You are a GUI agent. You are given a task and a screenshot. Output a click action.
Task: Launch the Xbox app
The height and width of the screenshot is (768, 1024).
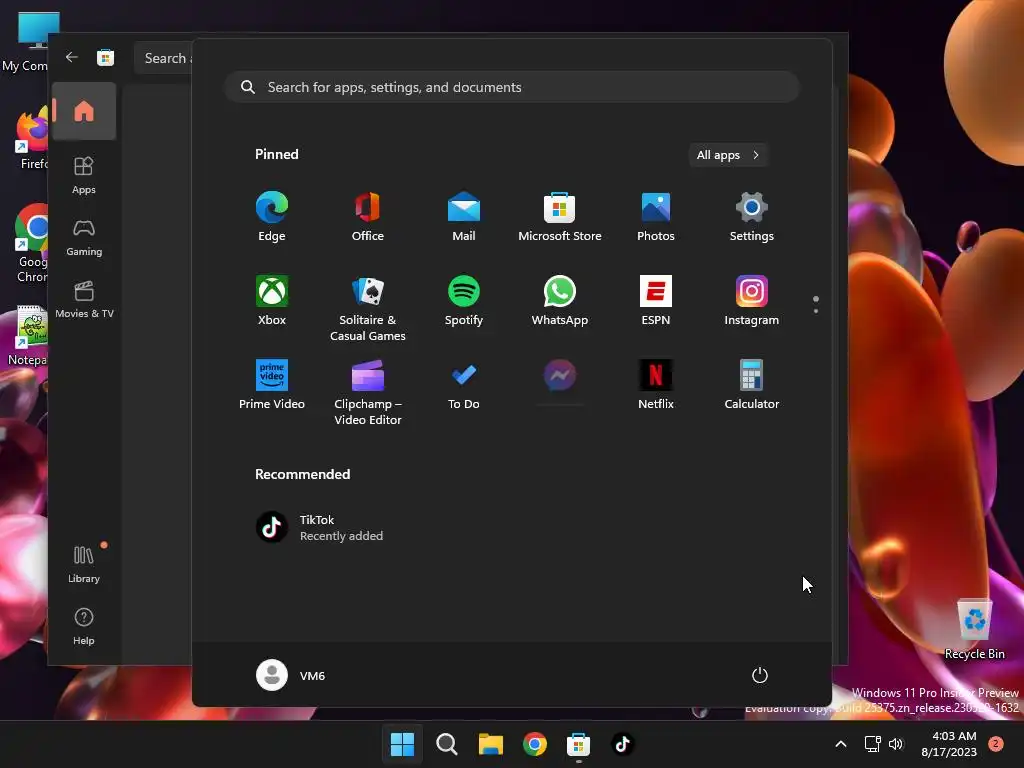[272, 300]
